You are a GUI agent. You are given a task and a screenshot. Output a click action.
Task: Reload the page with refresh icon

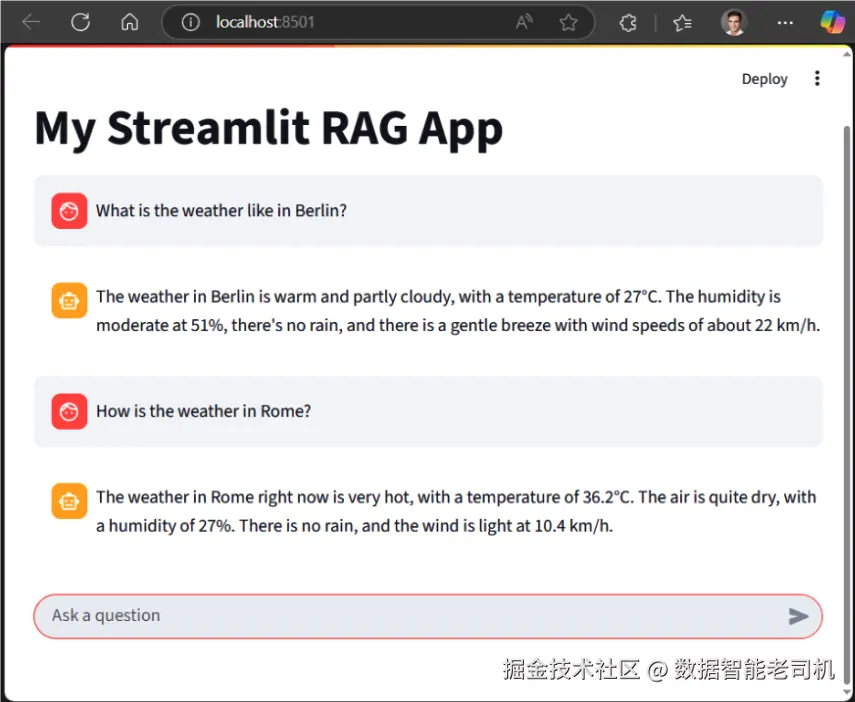(80, 22)
